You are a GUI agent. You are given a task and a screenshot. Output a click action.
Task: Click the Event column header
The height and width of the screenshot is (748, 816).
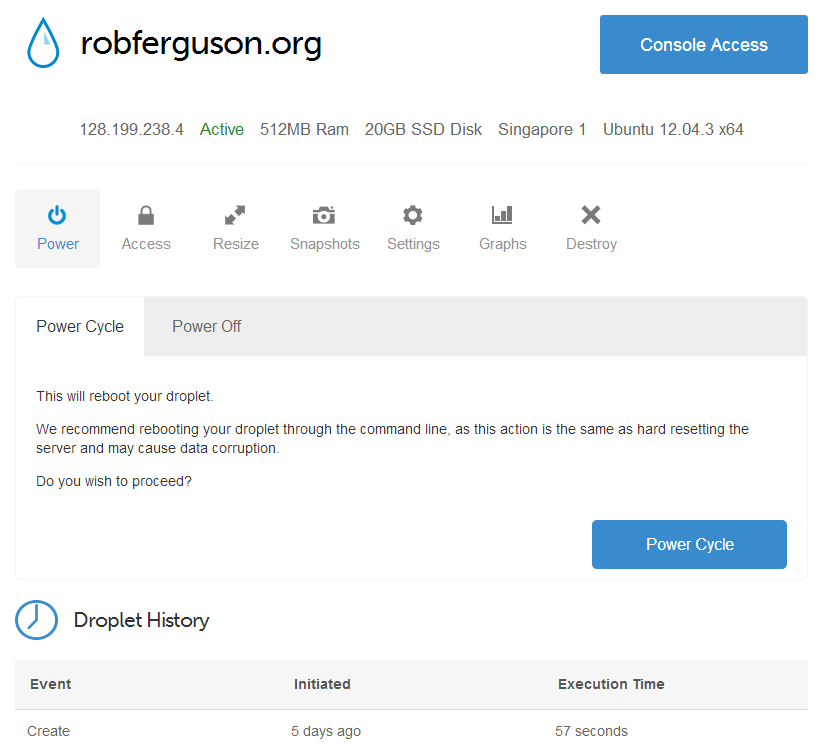pos(50,684)
